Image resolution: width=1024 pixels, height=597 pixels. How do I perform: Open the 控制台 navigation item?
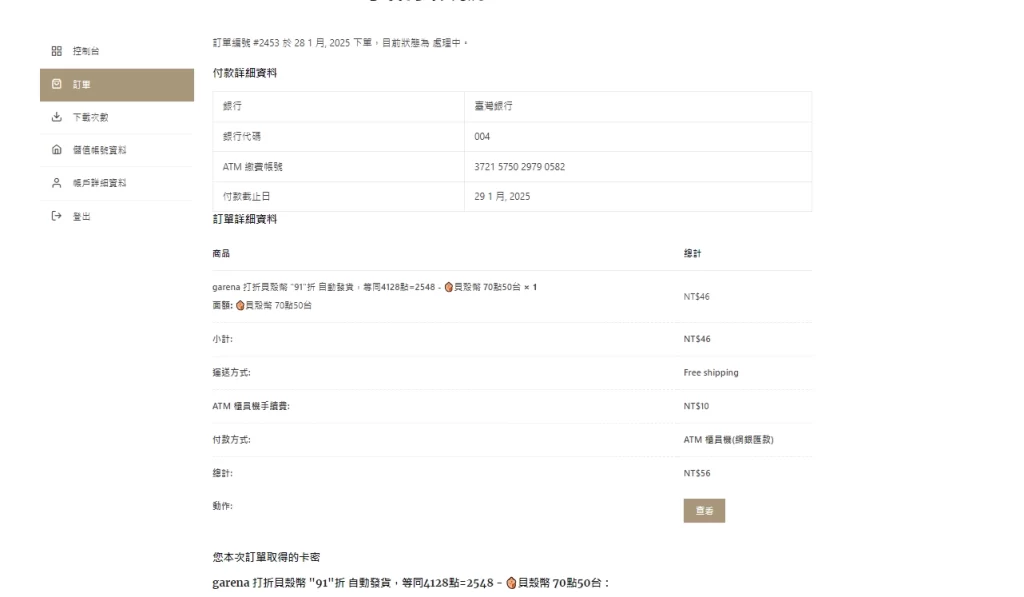86,50
